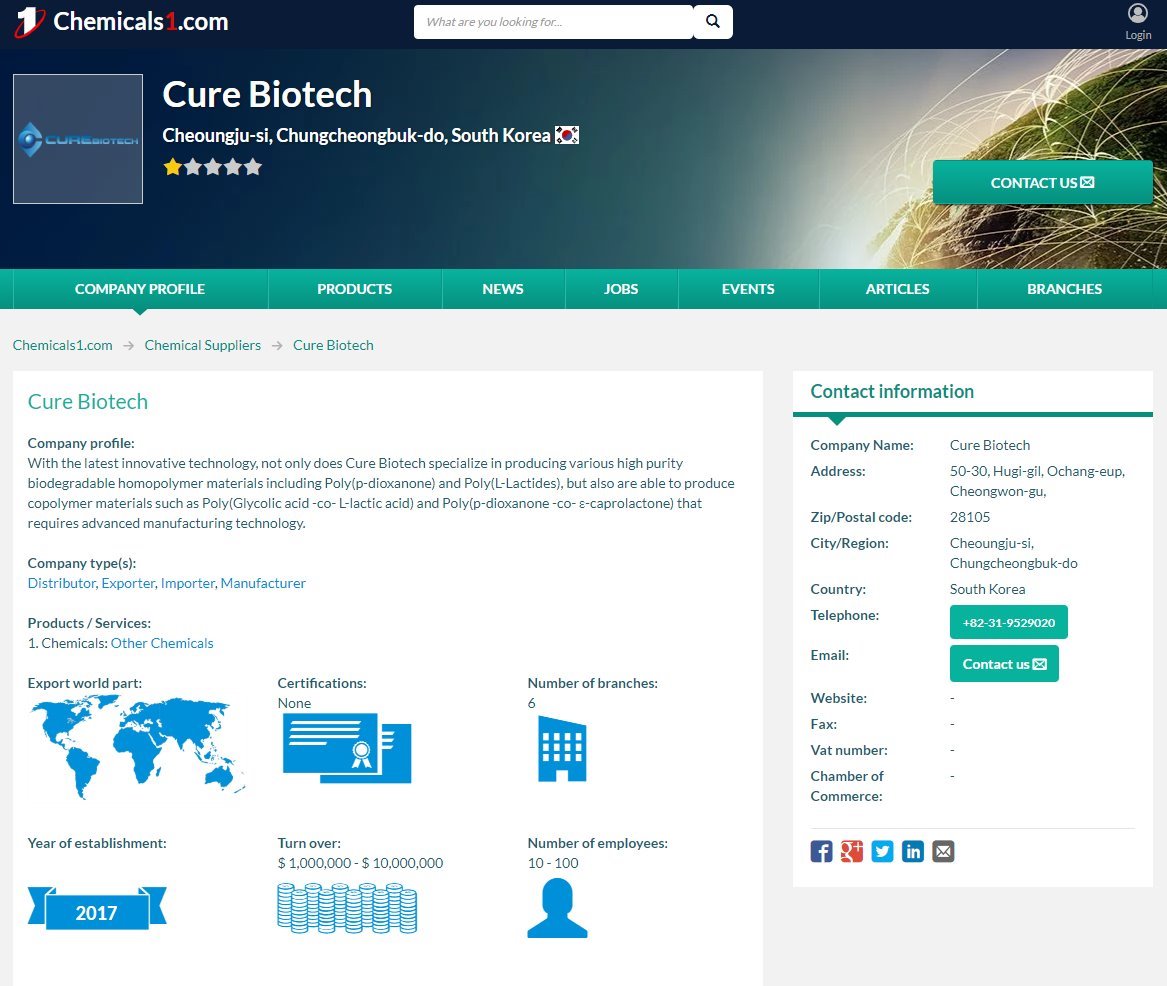Click the green Cure Biotech profile heading

(88, 402)
